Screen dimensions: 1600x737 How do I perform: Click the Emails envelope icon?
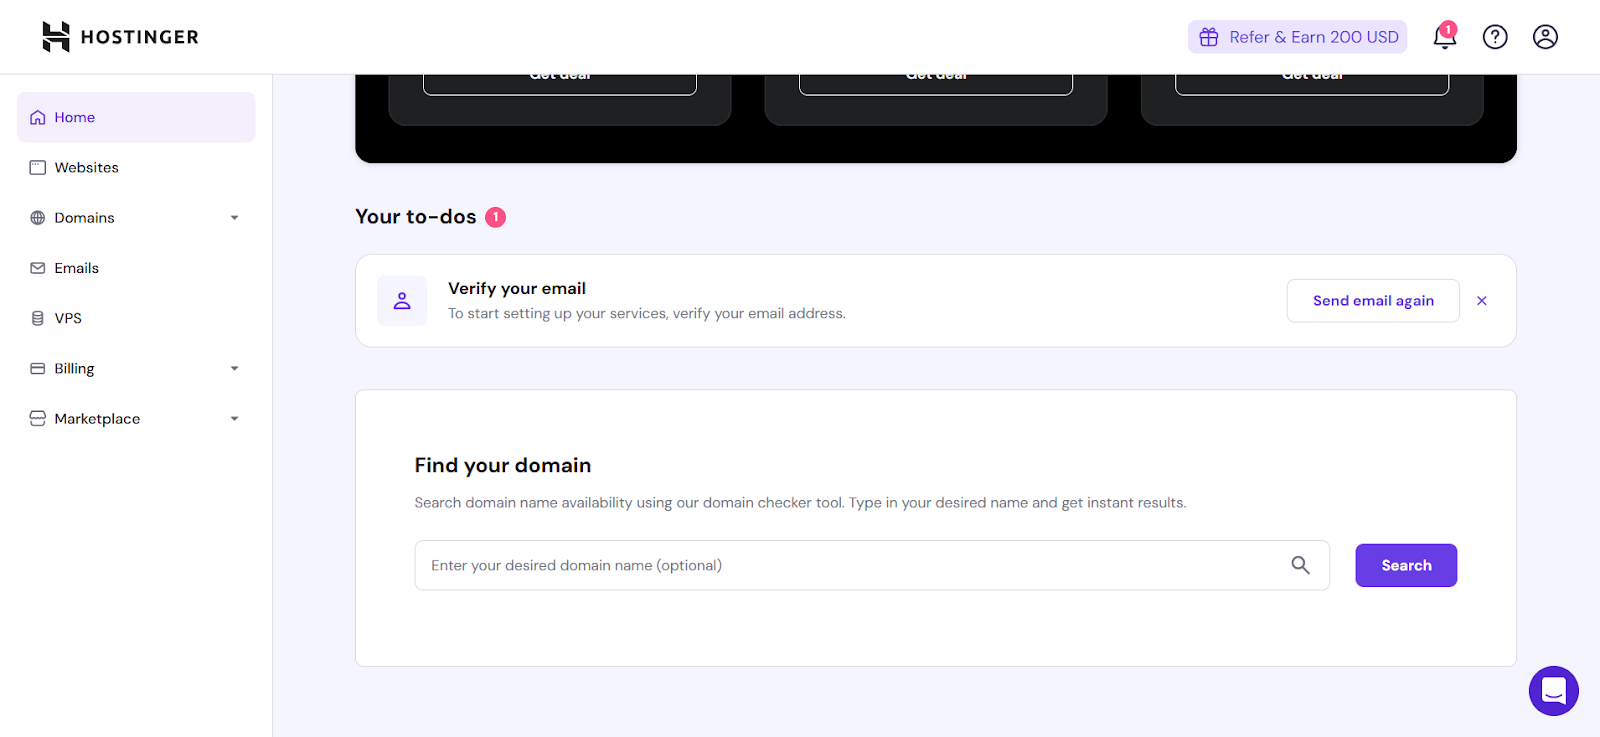[x=38, y=268]
